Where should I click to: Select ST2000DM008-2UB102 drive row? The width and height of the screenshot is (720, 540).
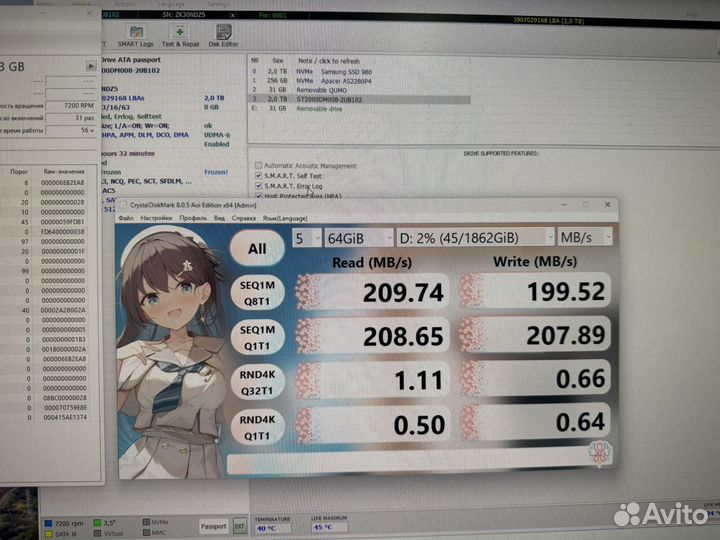click(x=360, y=99)
